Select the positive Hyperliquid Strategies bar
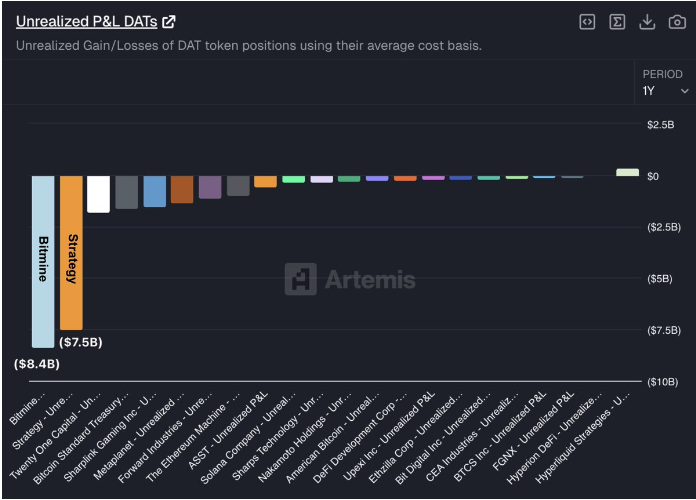The height and width of the screenshot is (500, 696). click(627, 172)
